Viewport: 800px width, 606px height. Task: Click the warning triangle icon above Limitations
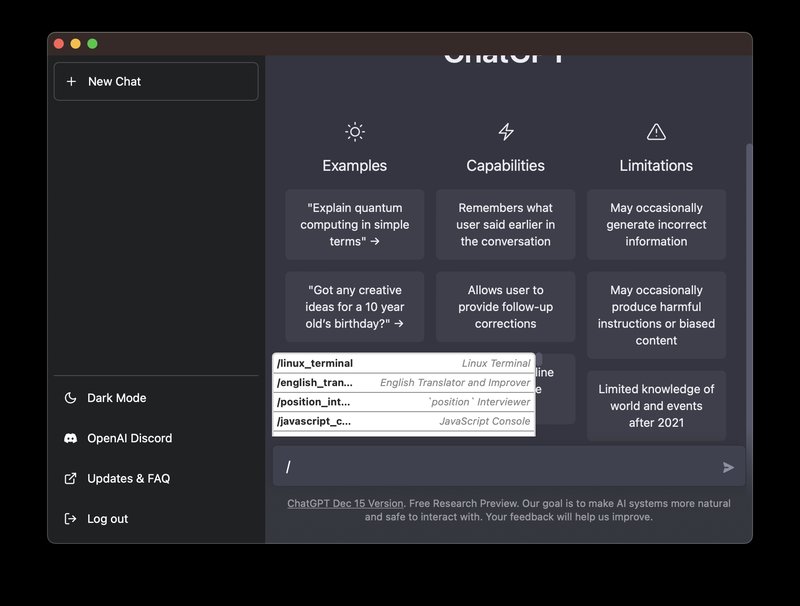point(656,132)
